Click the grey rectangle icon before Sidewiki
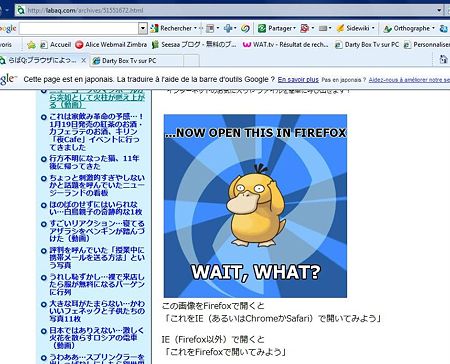The image size is (450, 364). coord(323,29)
